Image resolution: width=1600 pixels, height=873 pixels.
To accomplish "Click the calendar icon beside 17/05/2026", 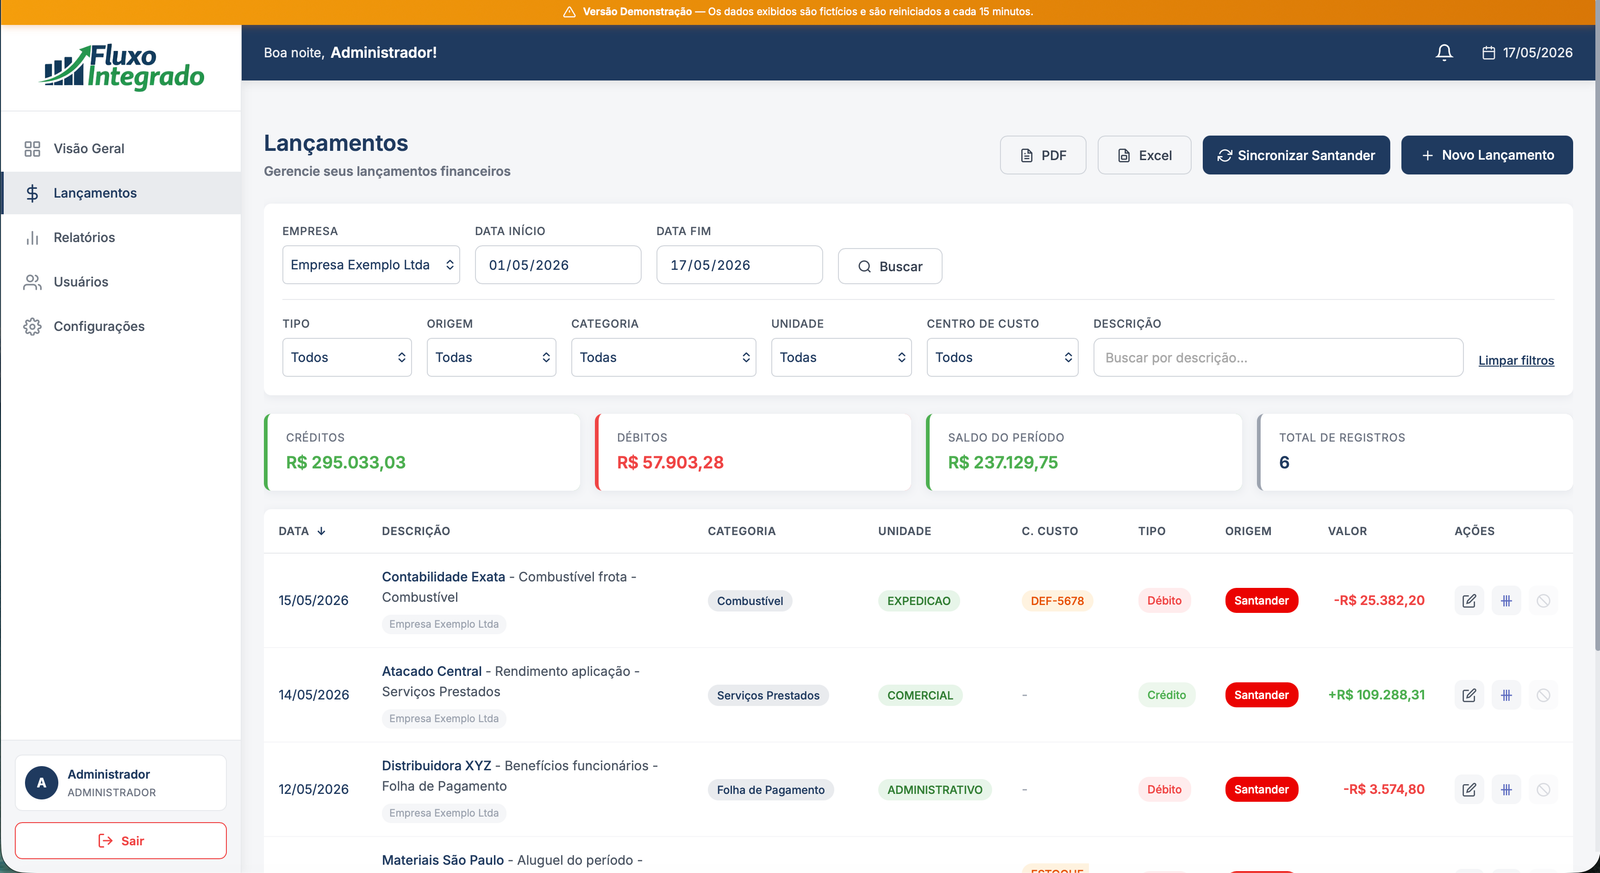I will (1488, 53).
